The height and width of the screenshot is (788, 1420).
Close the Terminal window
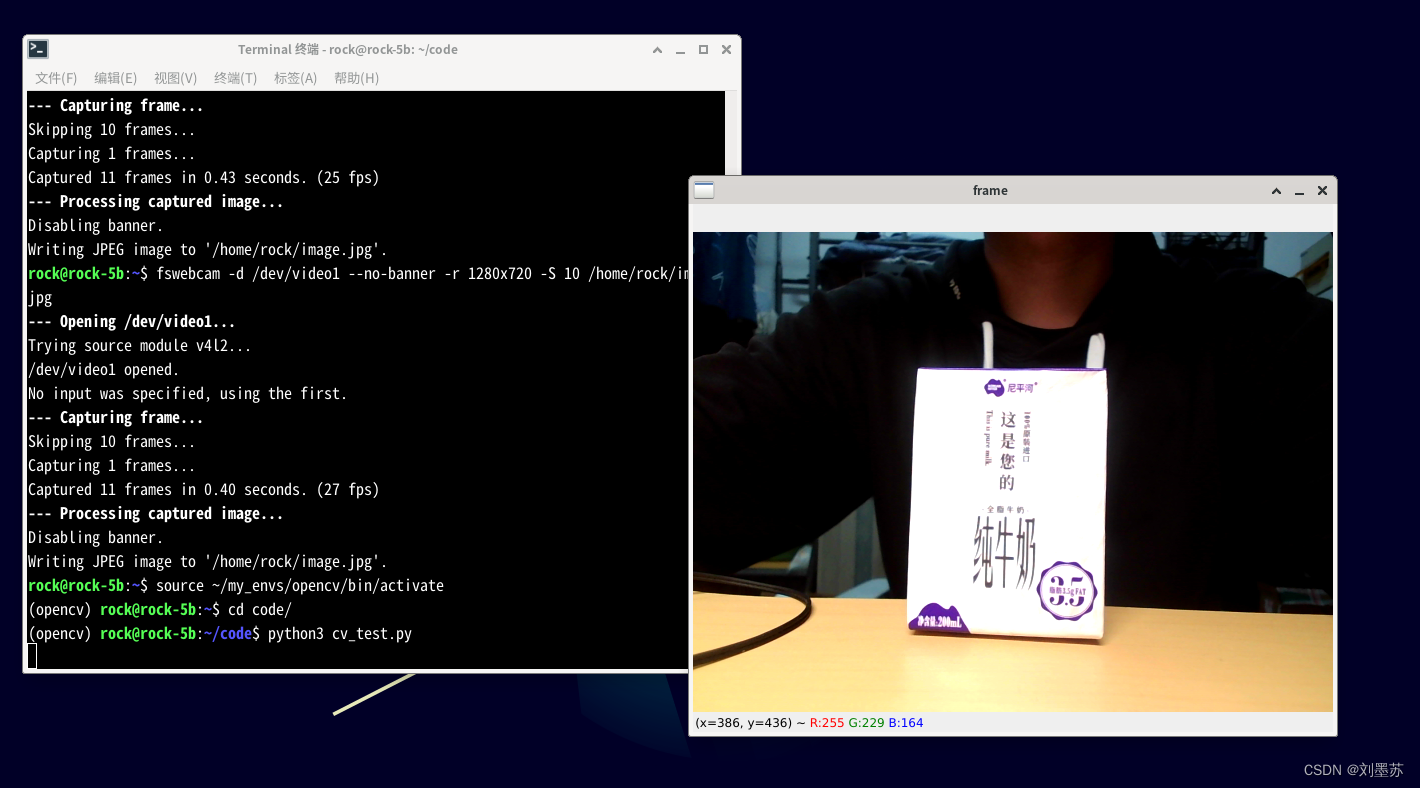(x=726, y=50)
